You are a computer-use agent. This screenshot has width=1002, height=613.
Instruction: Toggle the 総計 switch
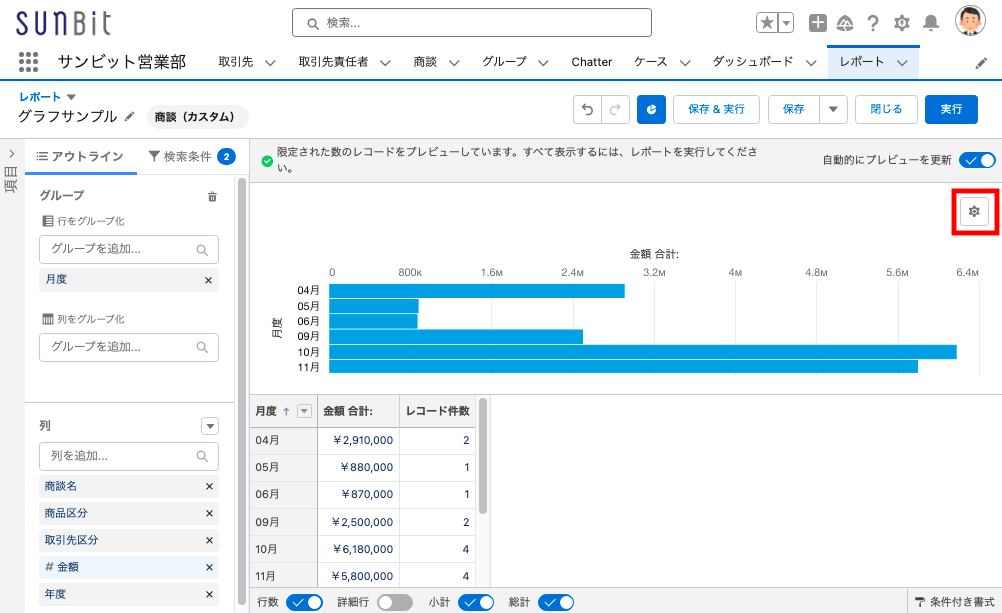tap(556, 602)
